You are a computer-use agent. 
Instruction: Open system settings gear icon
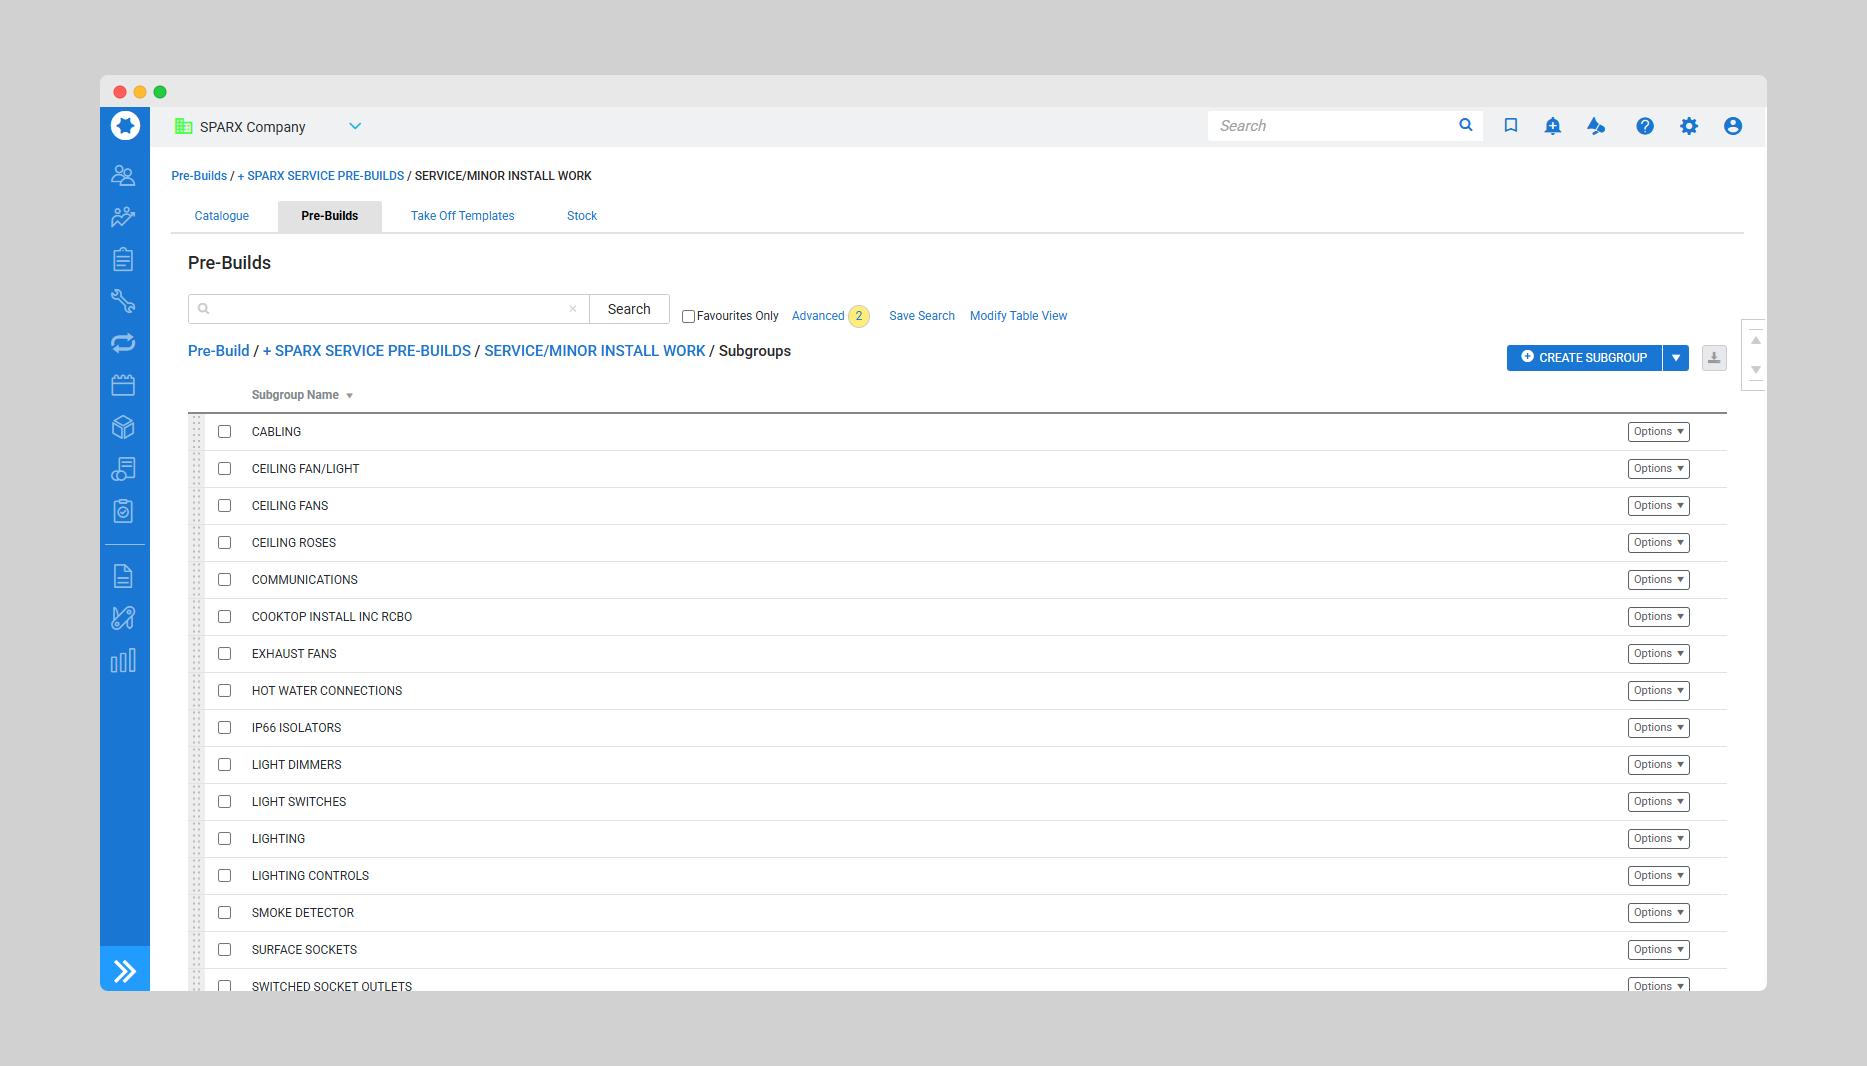1689,126
